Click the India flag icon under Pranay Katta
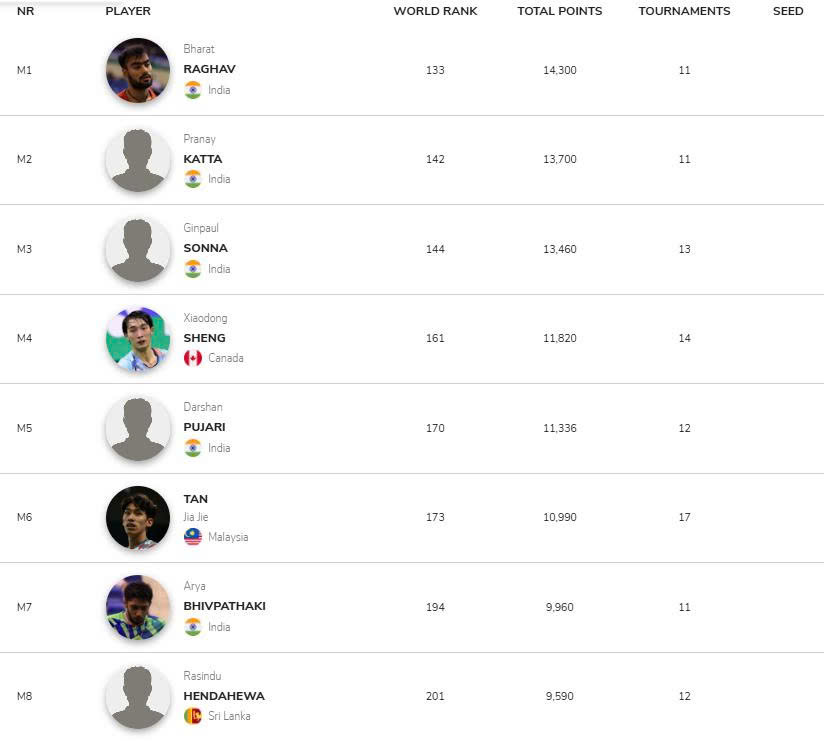Screen dimensions: 824x741 pos(193,179)
